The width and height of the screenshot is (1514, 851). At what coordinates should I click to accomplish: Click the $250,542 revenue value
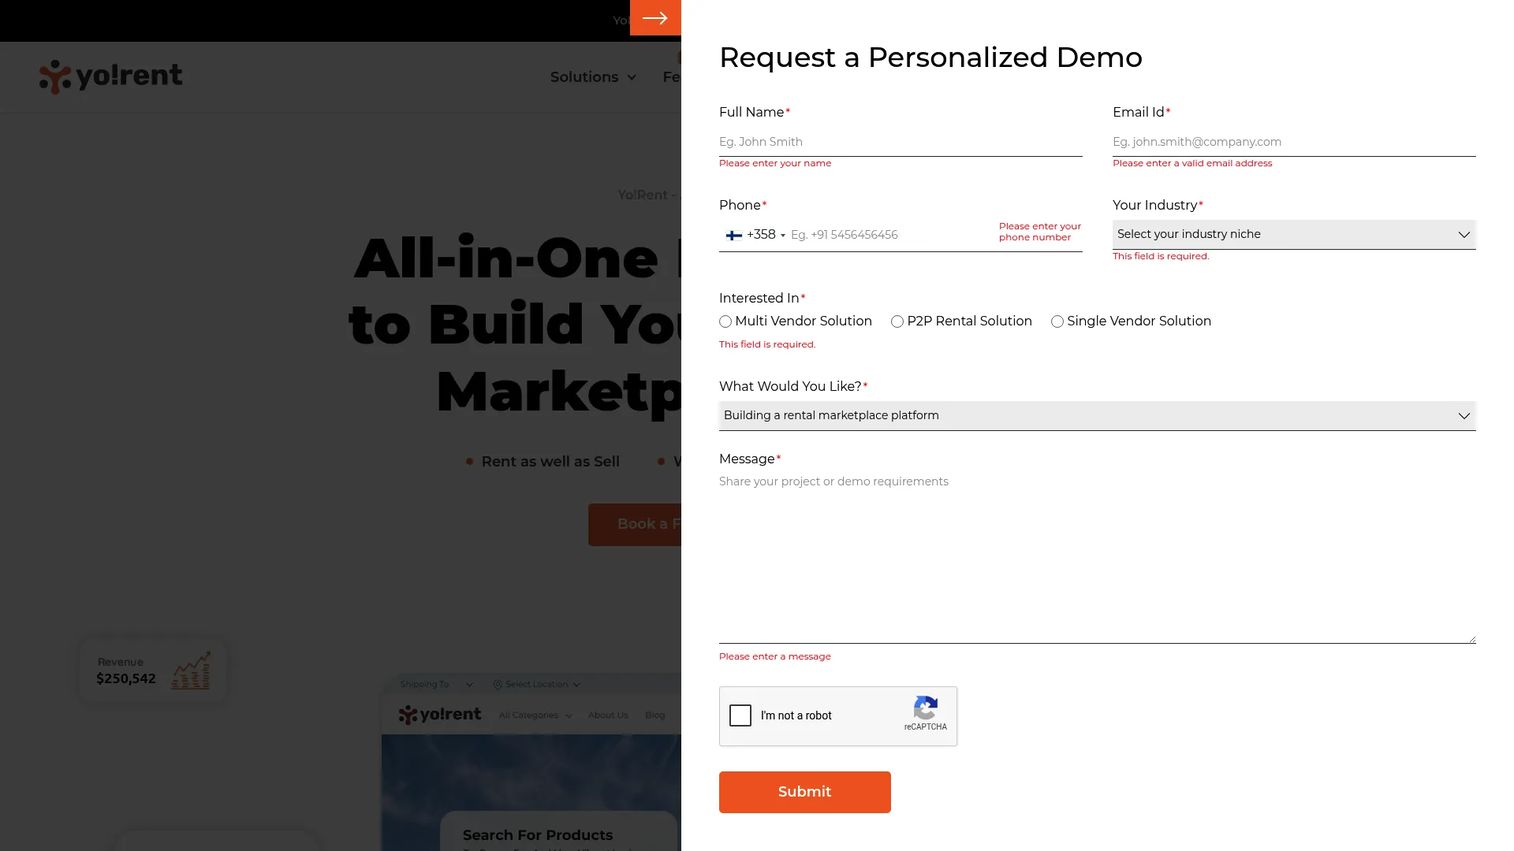point(126,679)
